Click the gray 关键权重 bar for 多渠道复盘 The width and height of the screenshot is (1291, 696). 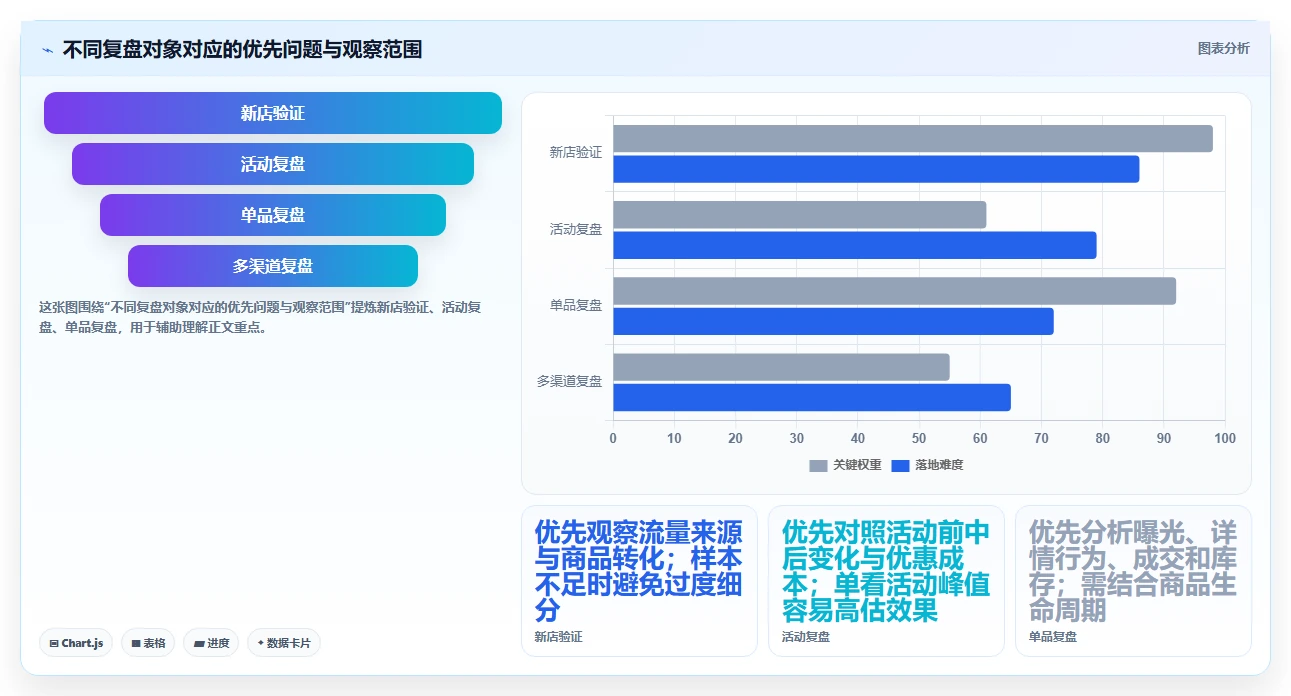781,367
